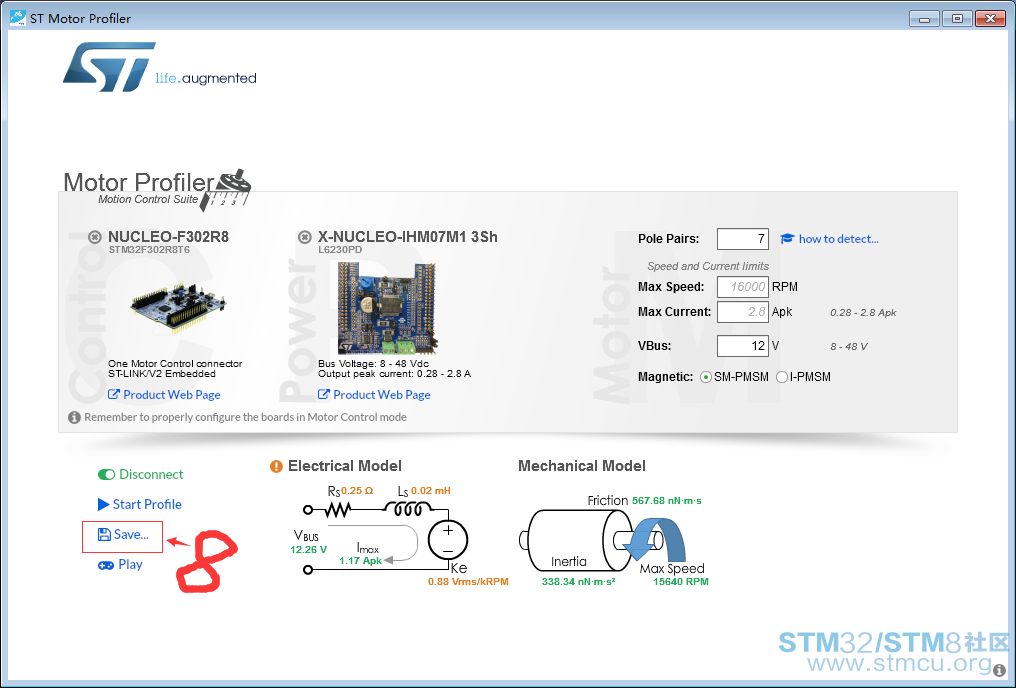
Task: Click Save... to store the motor profile
Action: [x=131, y=534]
